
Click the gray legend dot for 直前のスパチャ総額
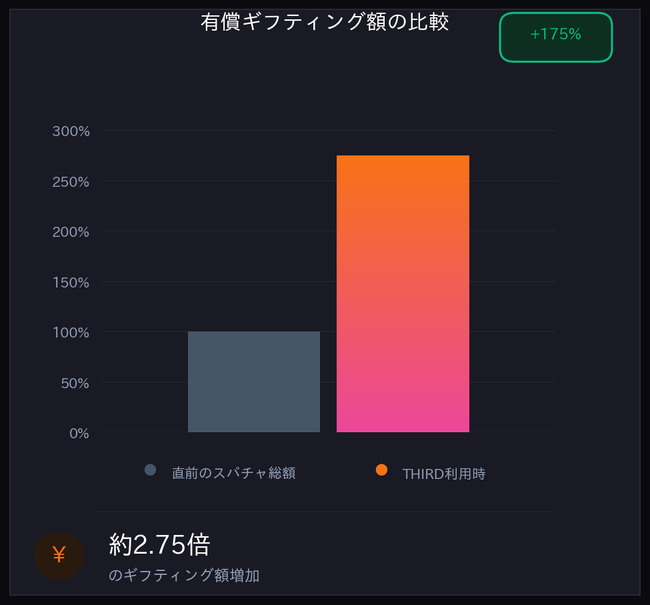[150, 470]
